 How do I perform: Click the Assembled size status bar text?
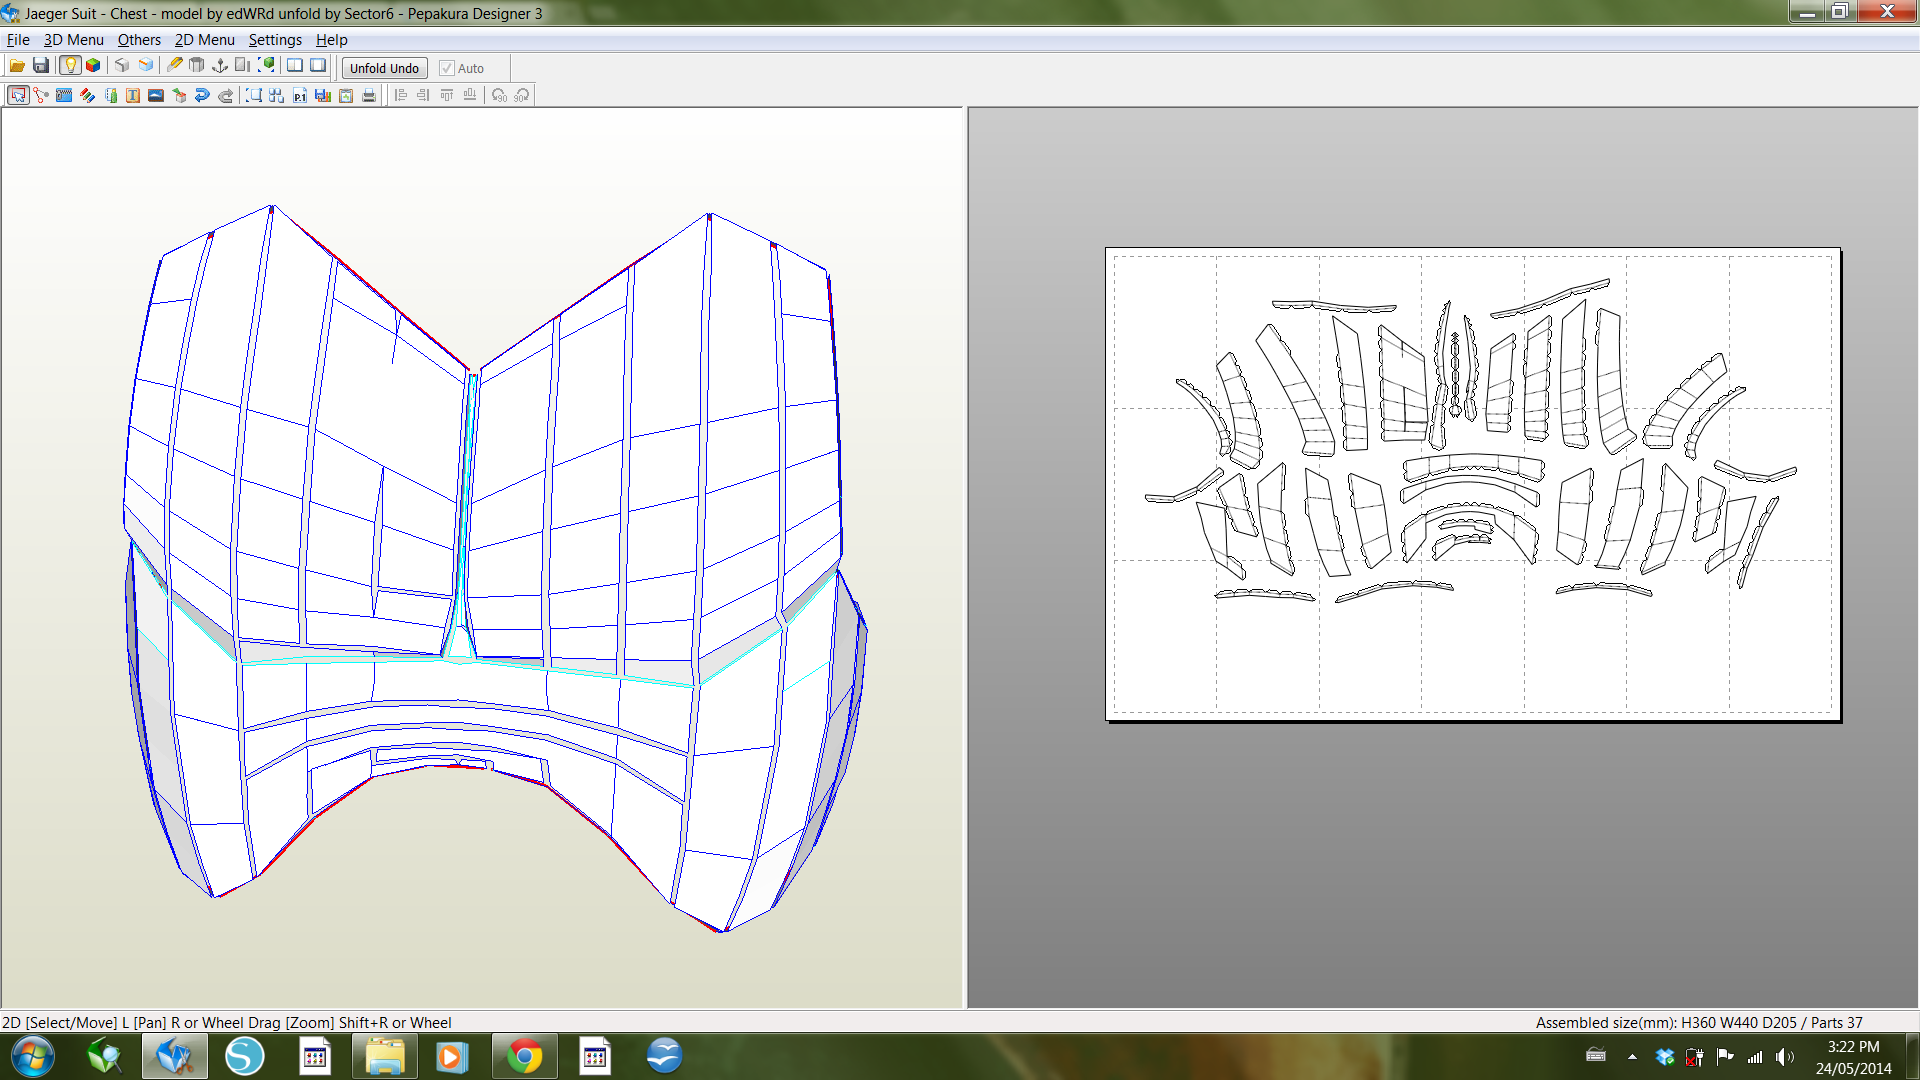[1699, 1022]
